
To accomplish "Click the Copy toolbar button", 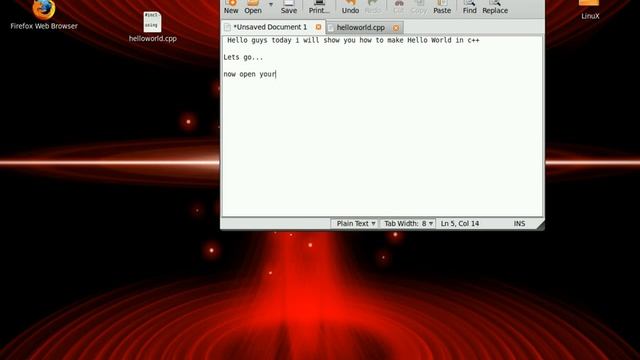I will (x=419, y=7).
